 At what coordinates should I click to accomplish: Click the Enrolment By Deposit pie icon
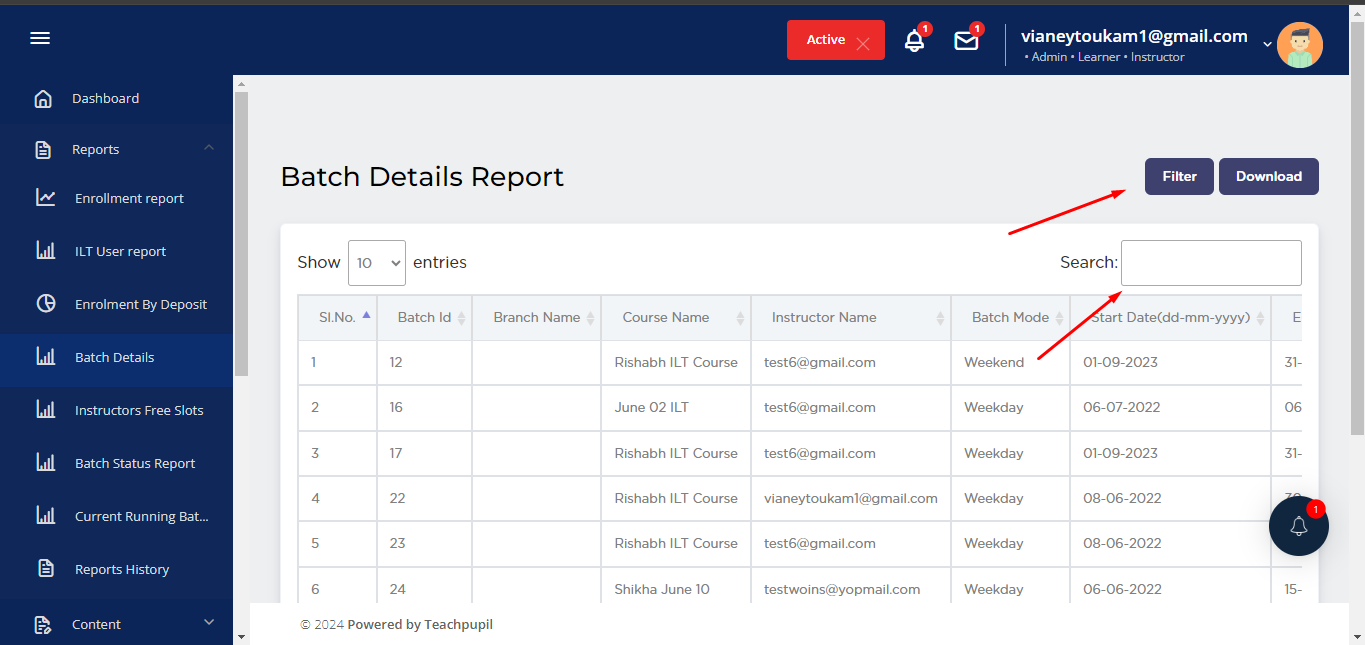click(46, 304)
